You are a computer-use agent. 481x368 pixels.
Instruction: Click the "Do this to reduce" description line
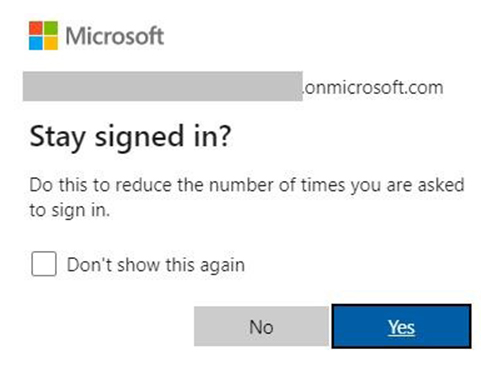(247, 185)
